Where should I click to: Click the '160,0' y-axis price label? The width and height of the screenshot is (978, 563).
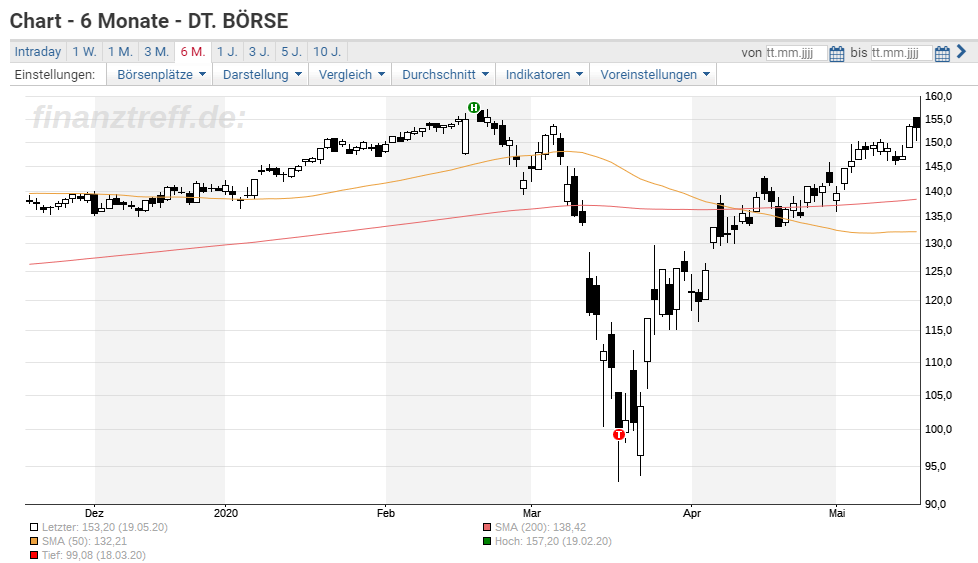click(x=938, y=96)
